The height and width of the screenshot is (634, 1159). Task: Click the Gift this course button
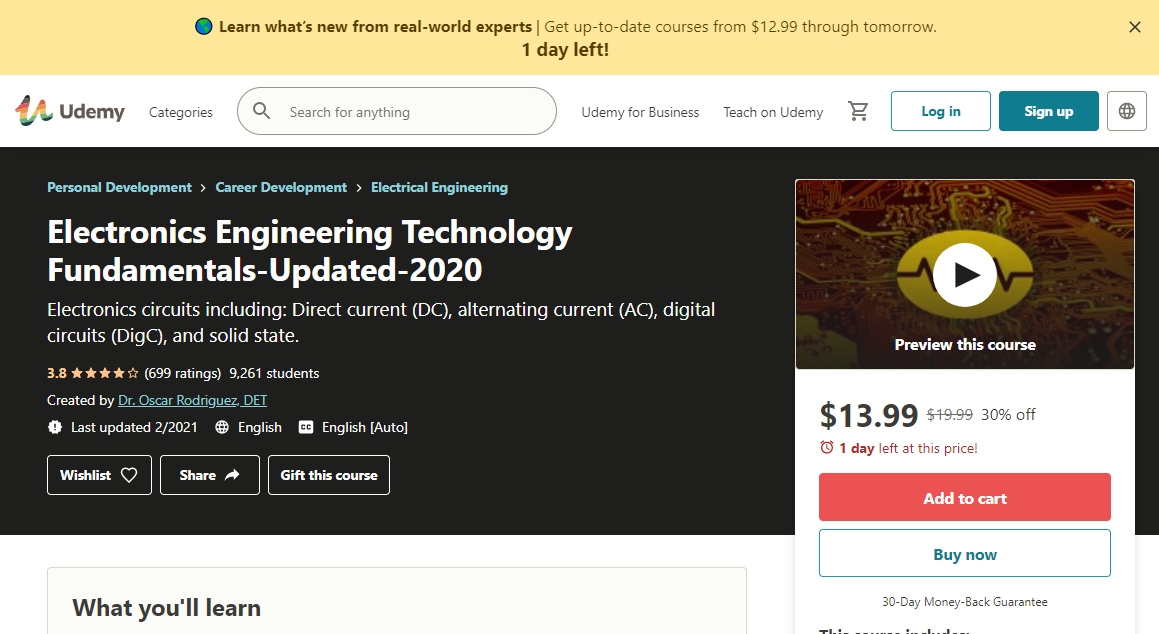point(329,475)
